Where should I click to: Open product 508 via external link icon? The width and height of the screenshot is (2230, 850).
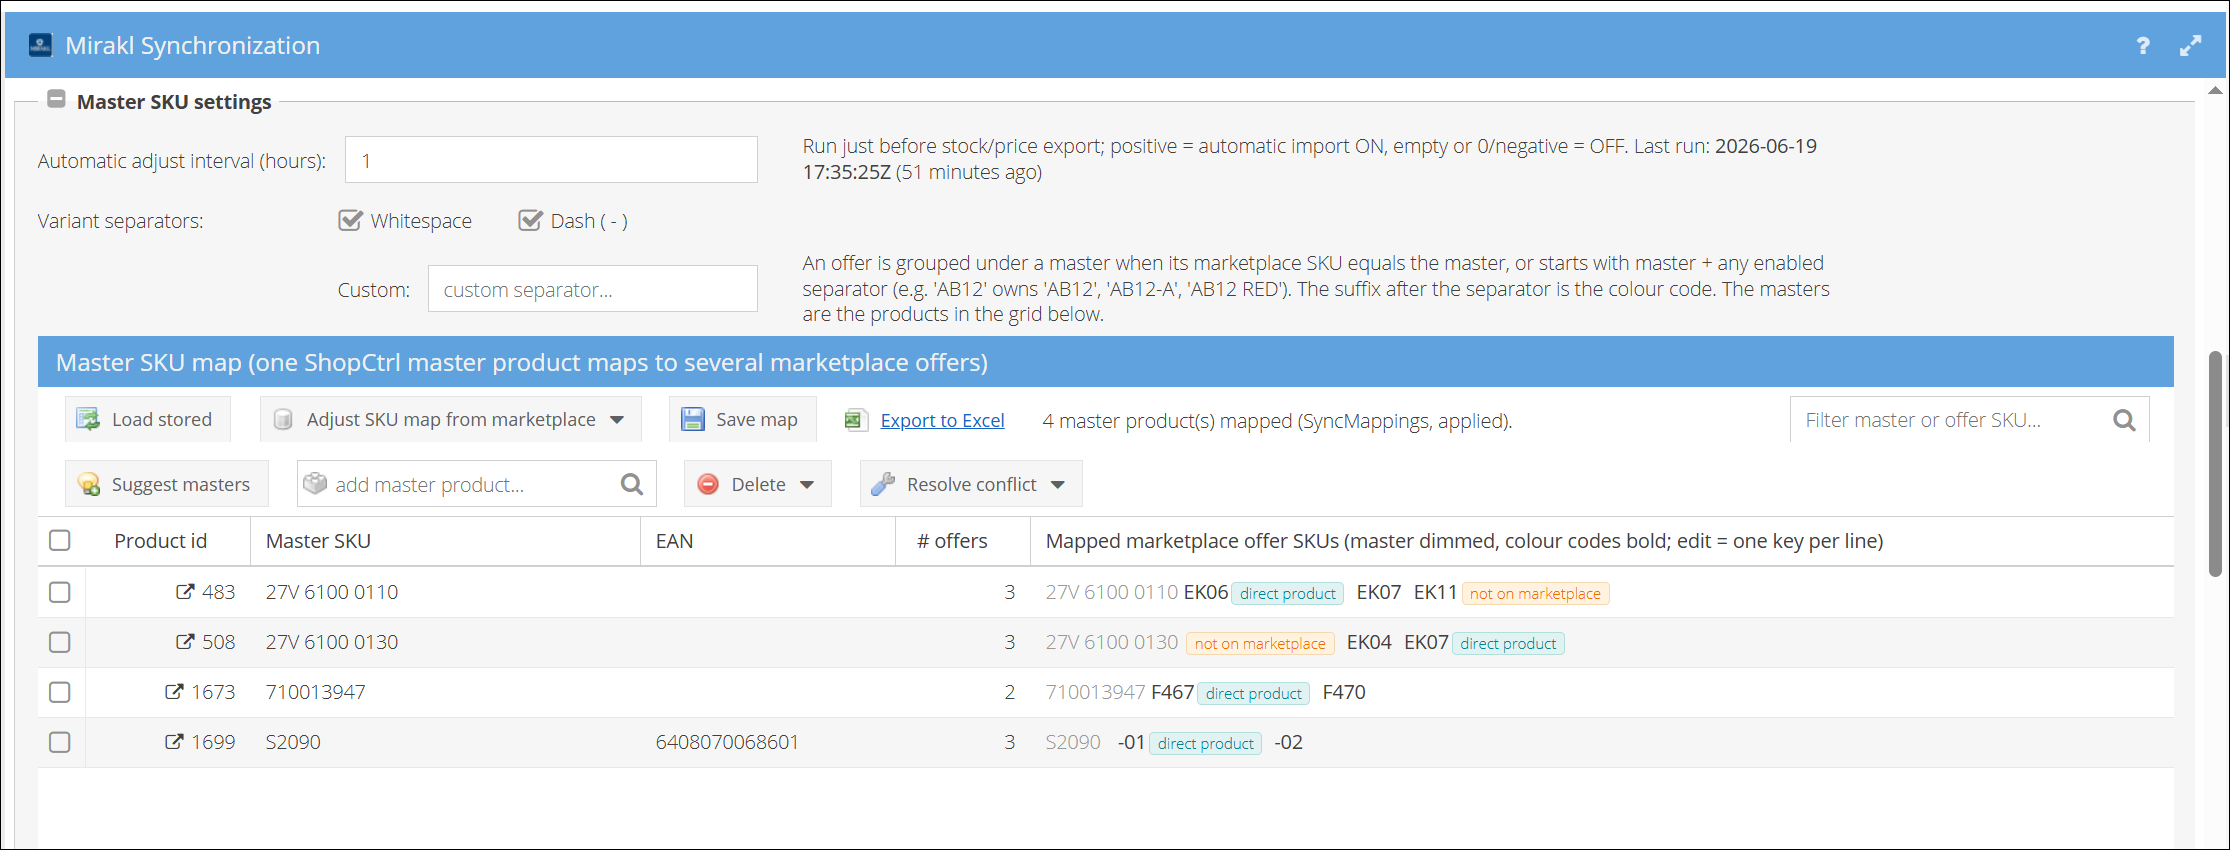185,641
